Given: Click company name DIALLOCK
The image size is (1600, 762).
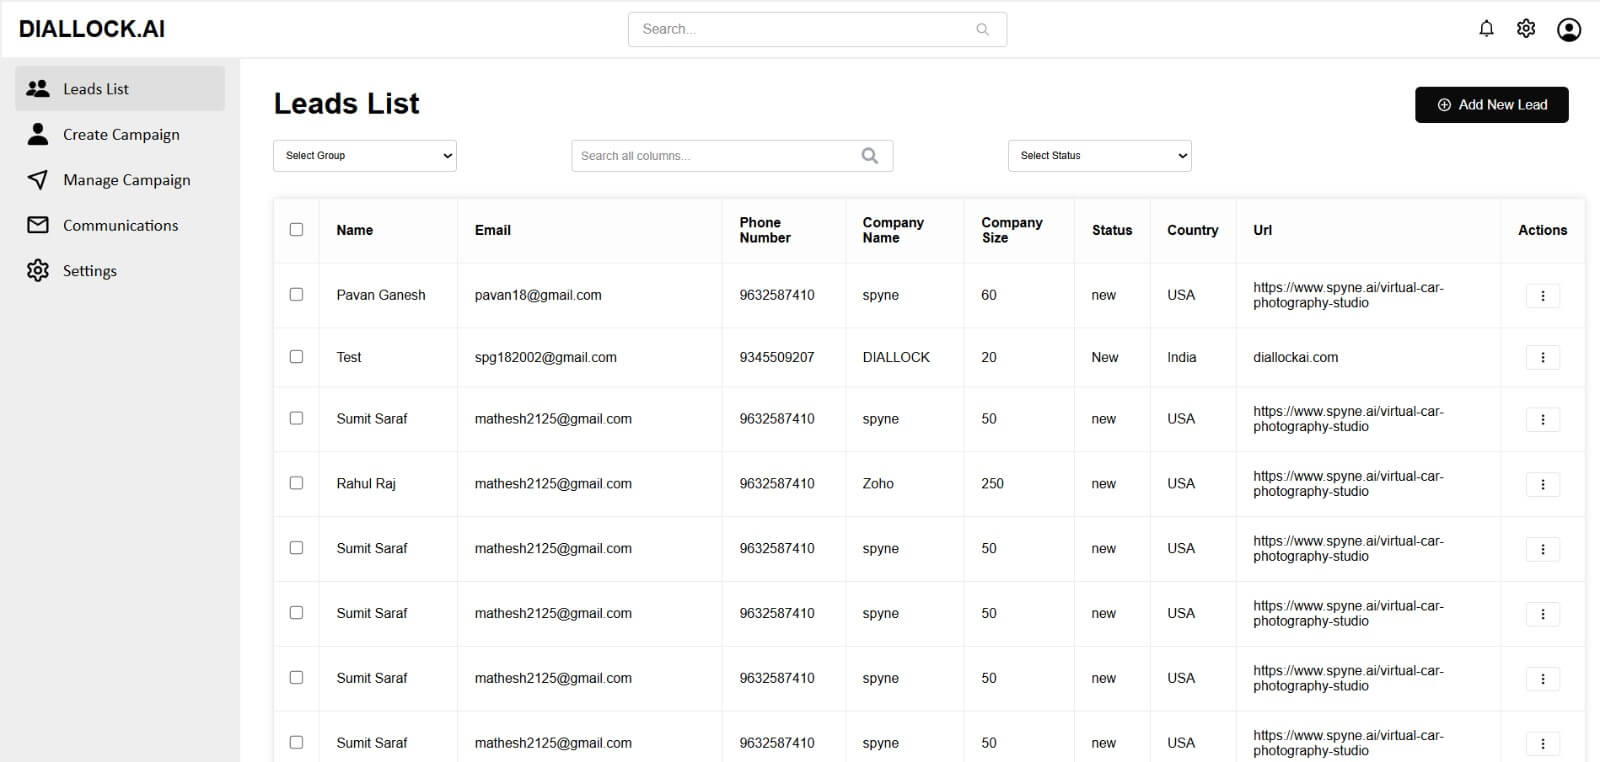Looking at the screenshot, I should point(896,357).
